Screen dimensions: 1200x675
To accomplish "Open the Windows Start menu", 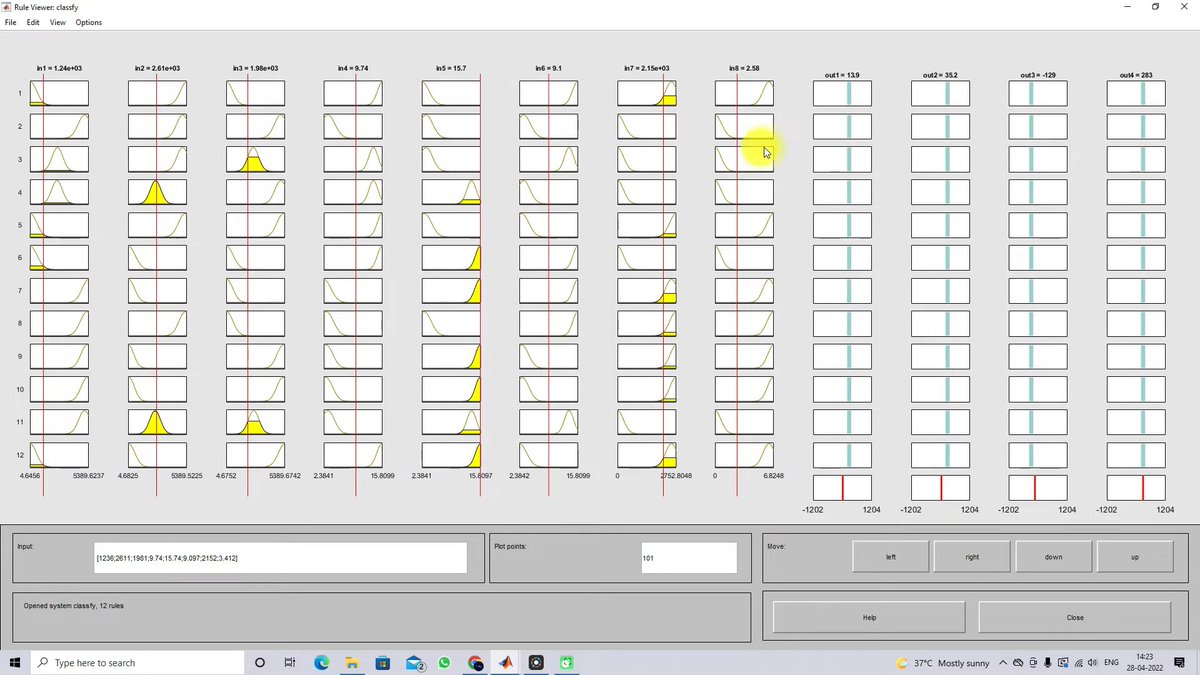I will coord(15,663).
